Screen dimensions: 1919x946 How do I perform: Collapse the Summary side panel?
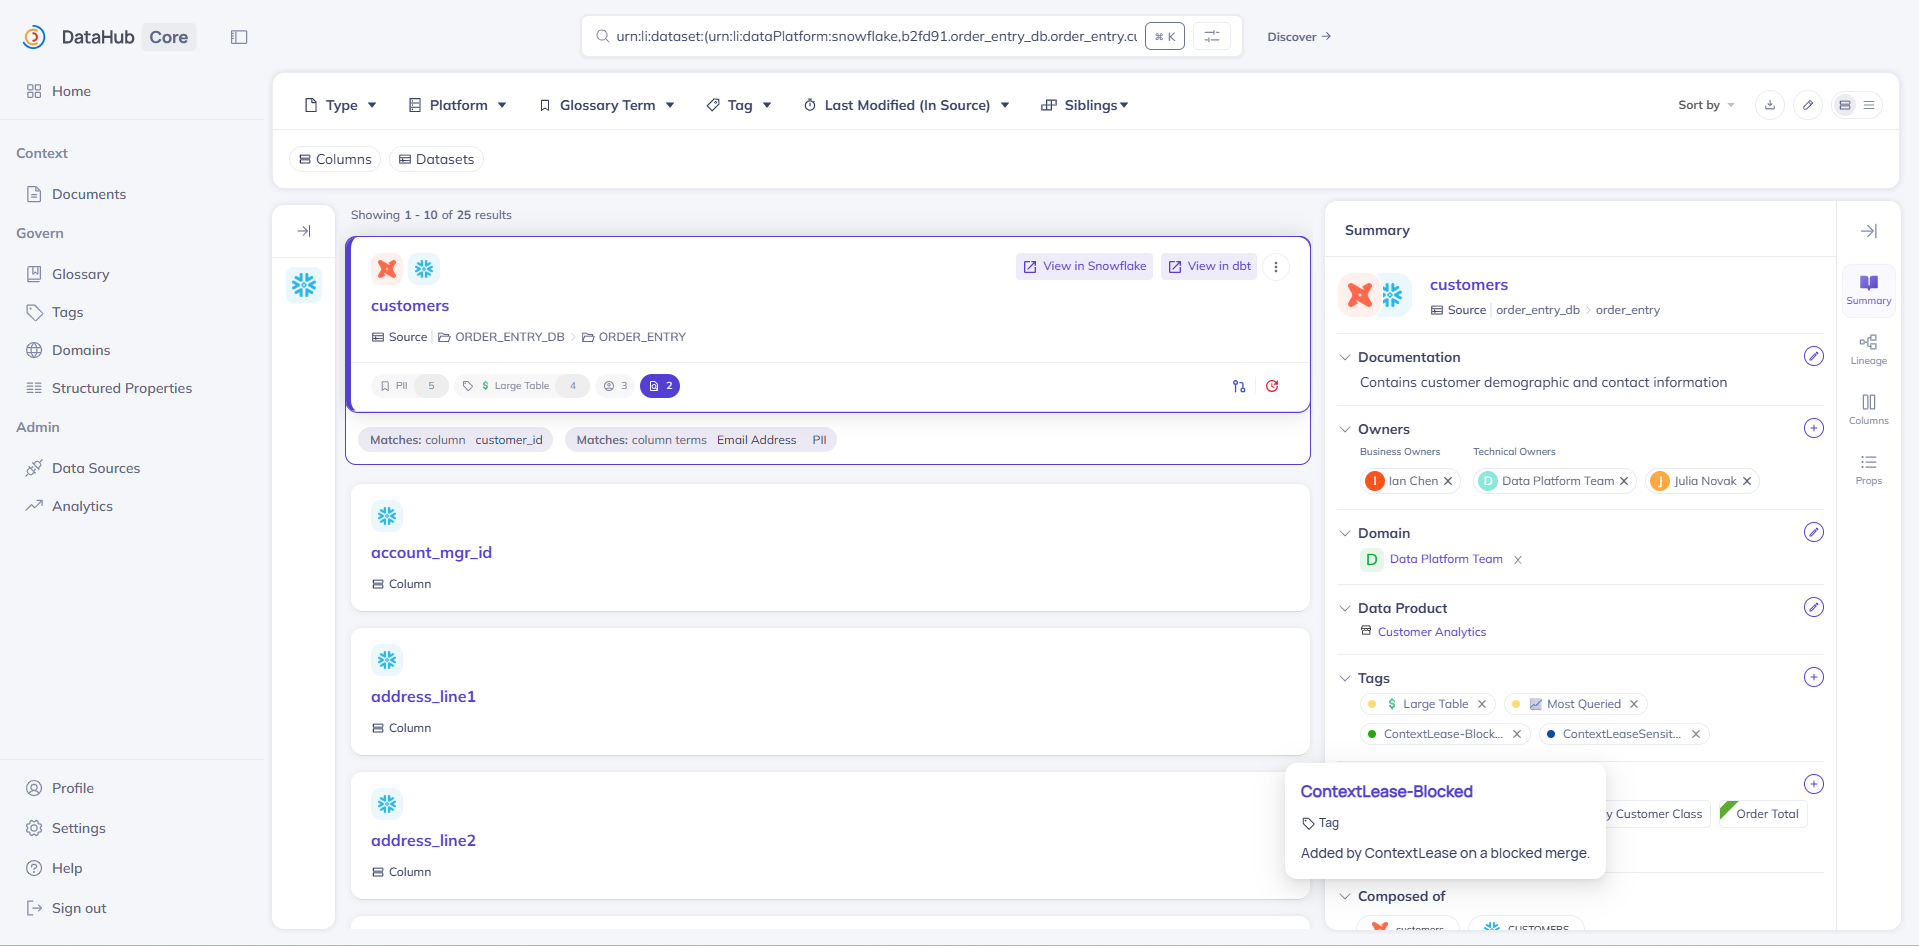click(1869, 231)
